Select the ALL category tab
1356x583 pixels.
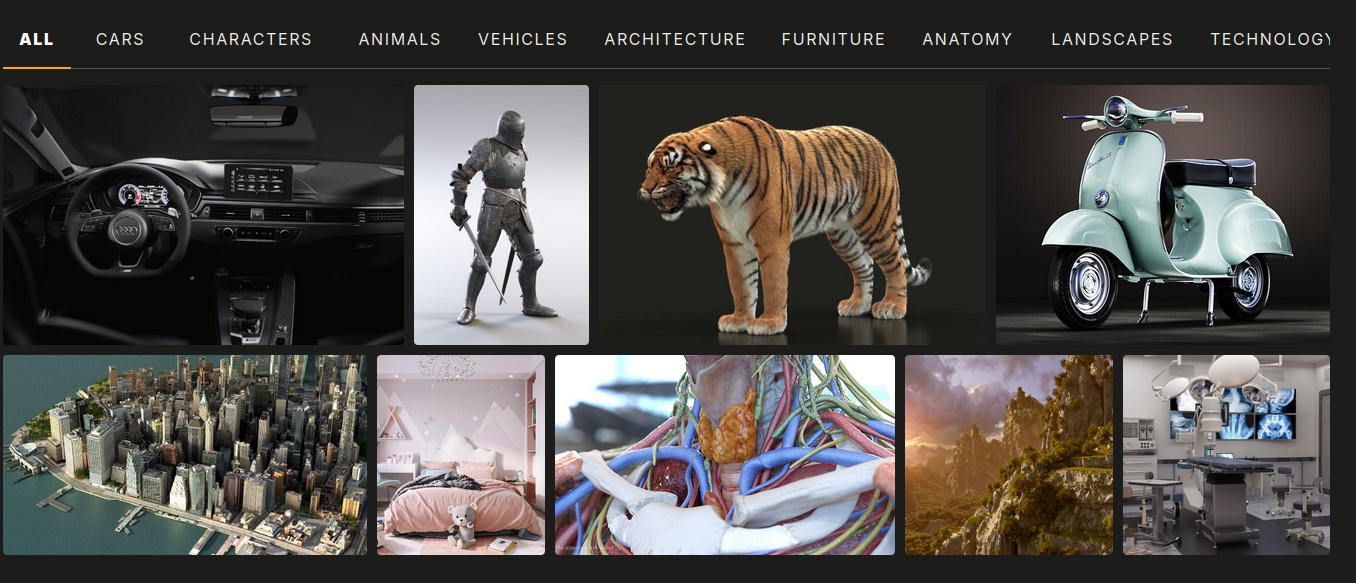pyautogui.click(x=37, y=40)
